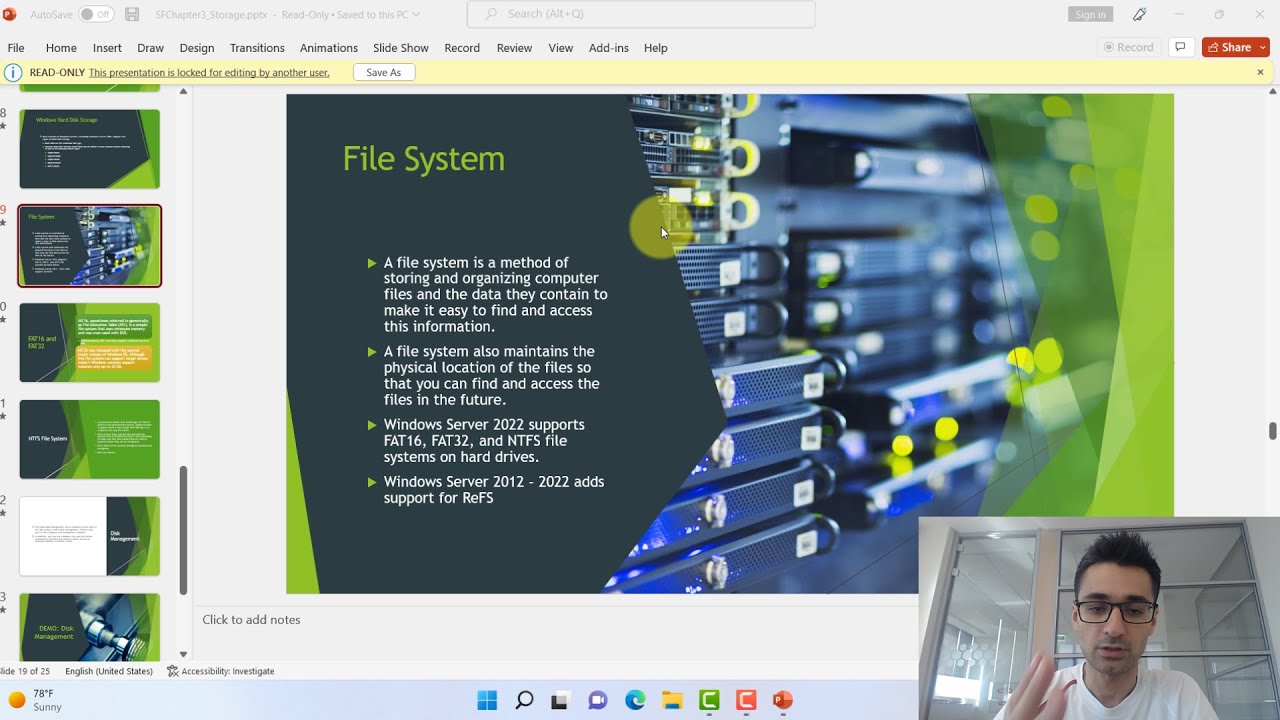Select the FAT16 and FAT32 slide thumbnail
The image size is (1280, 720).
tap(89, 343)
